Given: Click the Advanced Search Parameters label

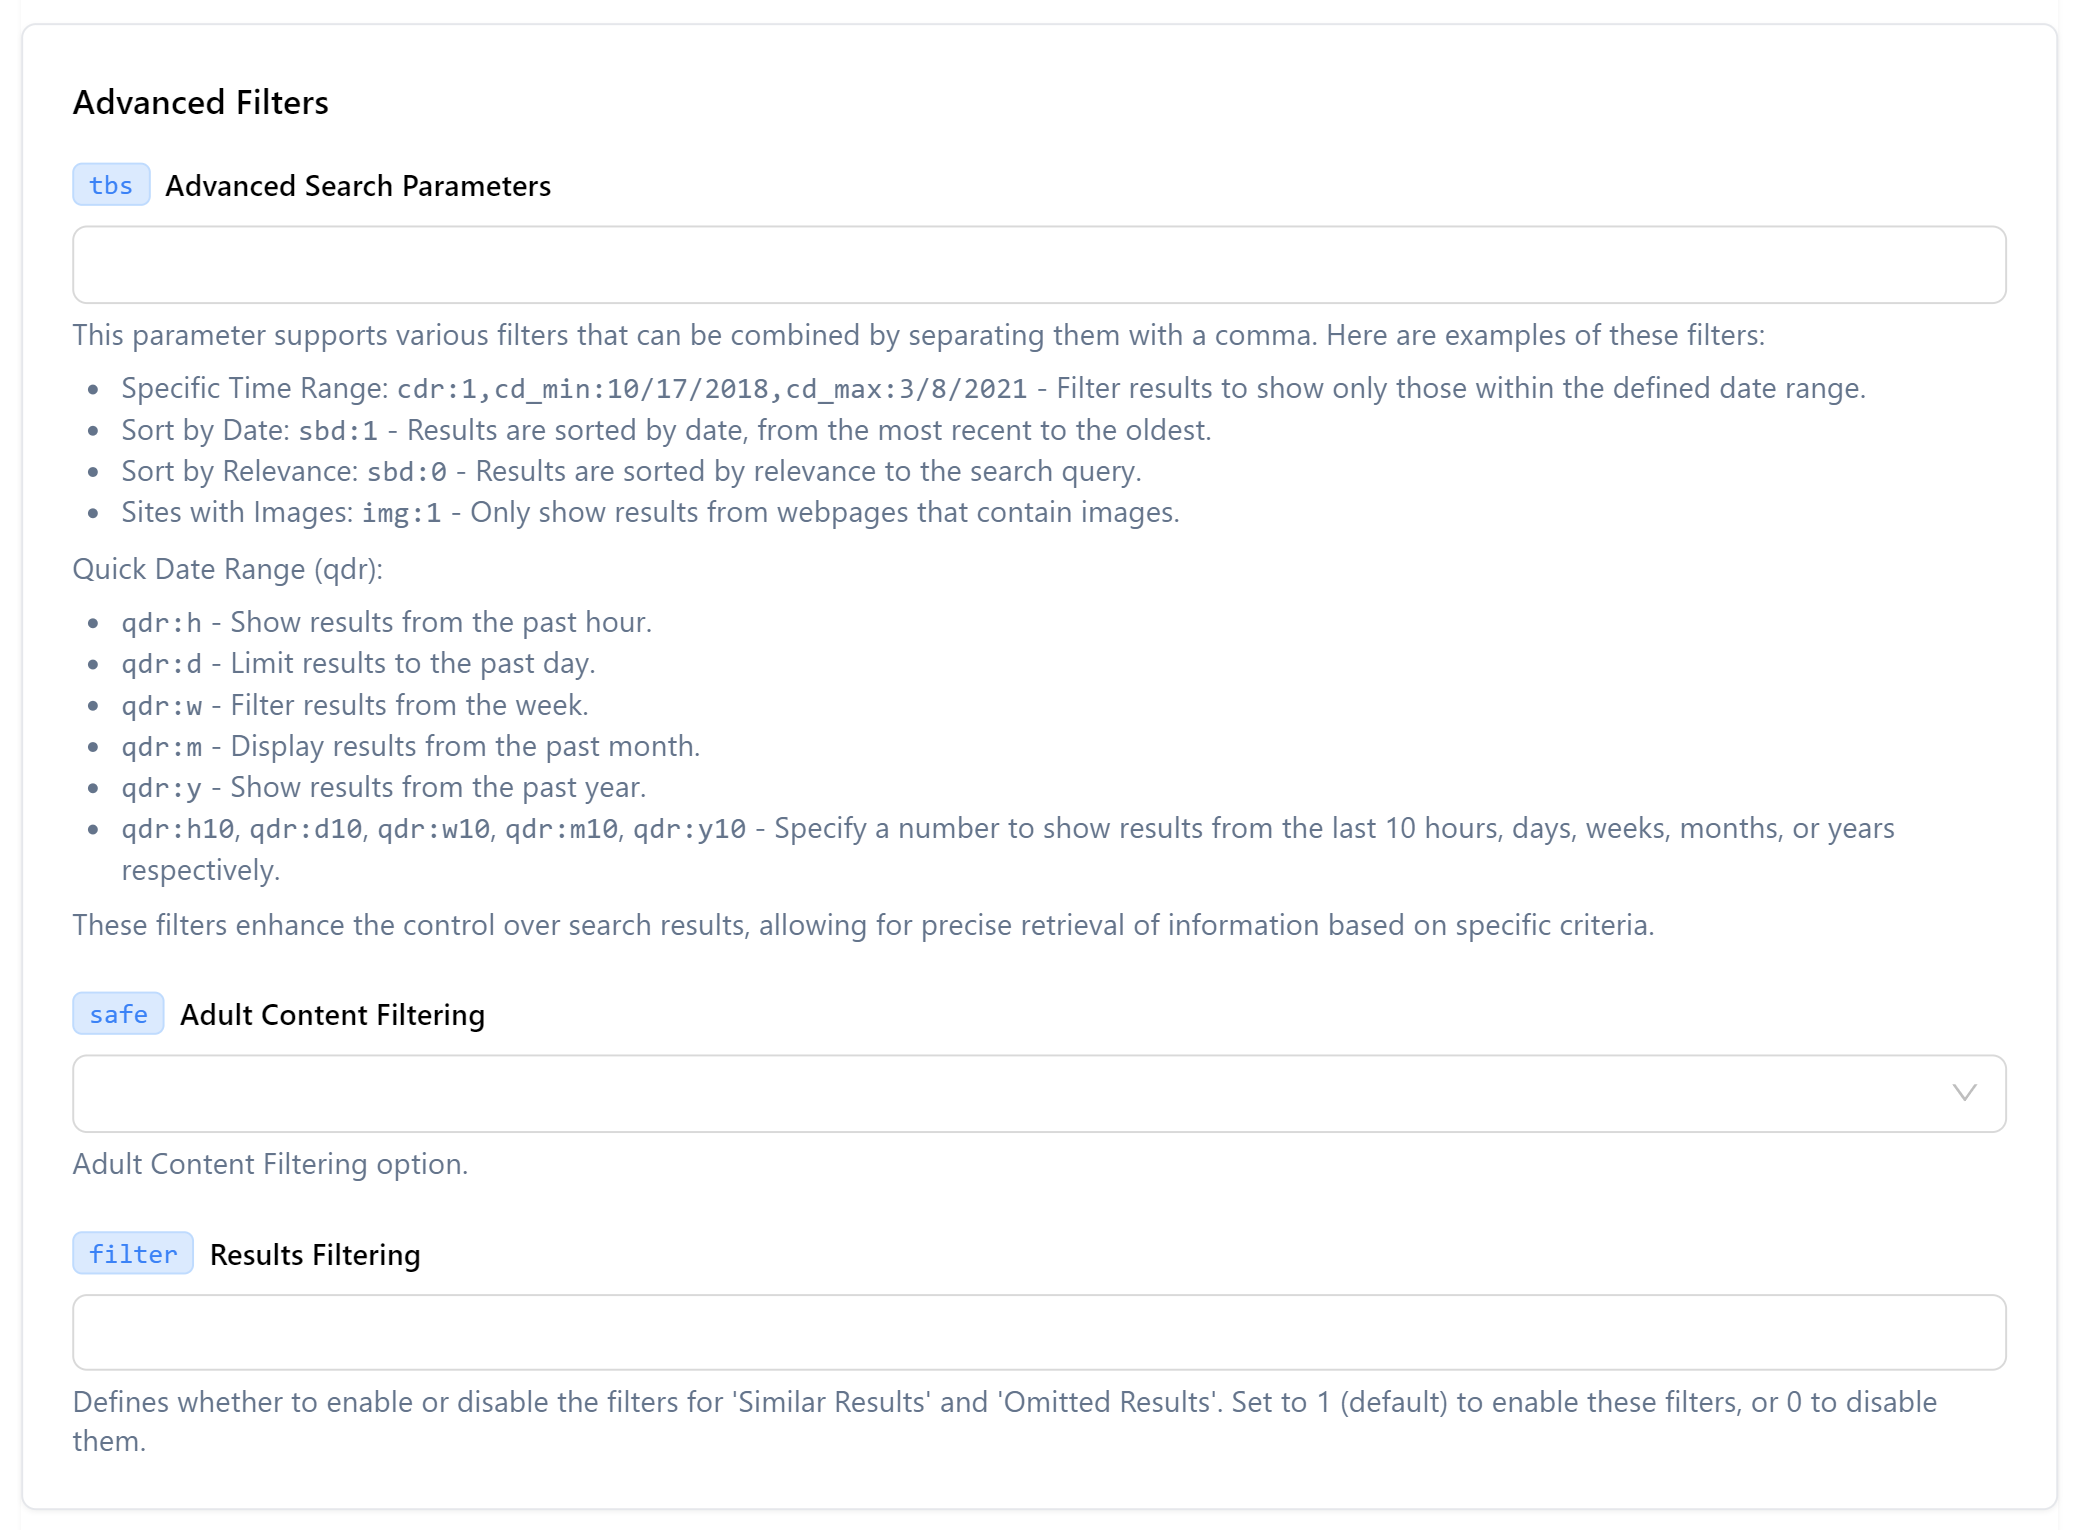Looking at the screenshot, I should click(358, 185).
